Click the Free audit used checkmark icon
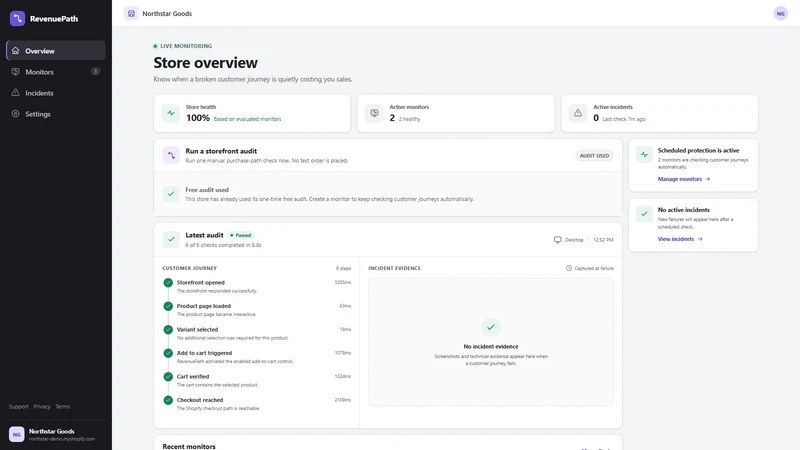 pyautogui.click(x=171, y=194)
